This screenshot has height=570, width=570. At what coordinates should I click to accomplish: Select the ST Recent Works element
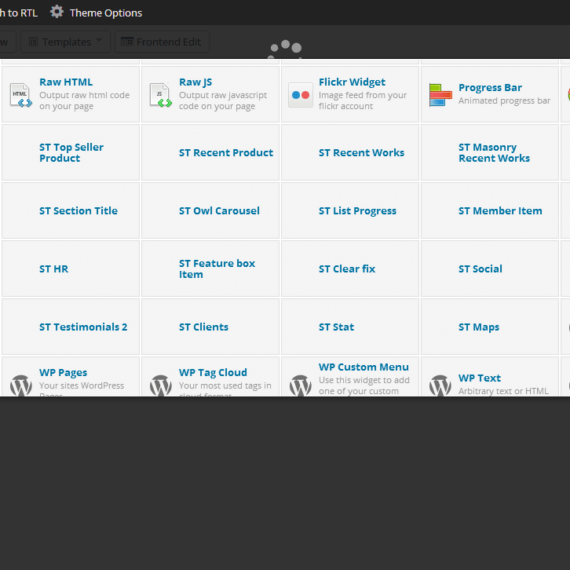pos(350,153)
